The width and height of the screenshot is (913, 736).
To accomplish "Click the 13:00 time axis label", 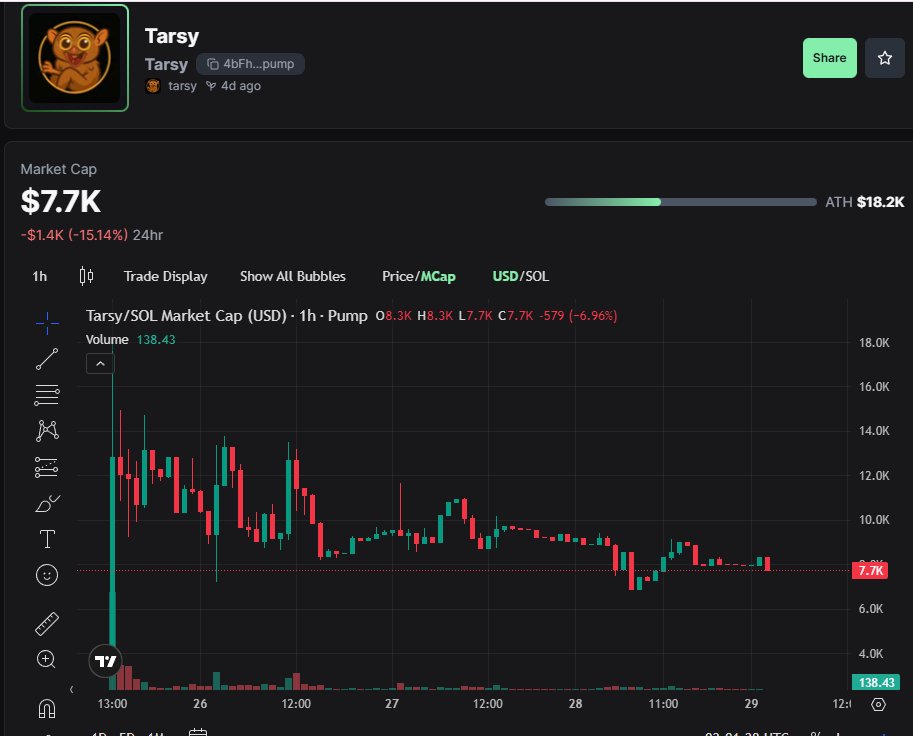I will [112, 704].
